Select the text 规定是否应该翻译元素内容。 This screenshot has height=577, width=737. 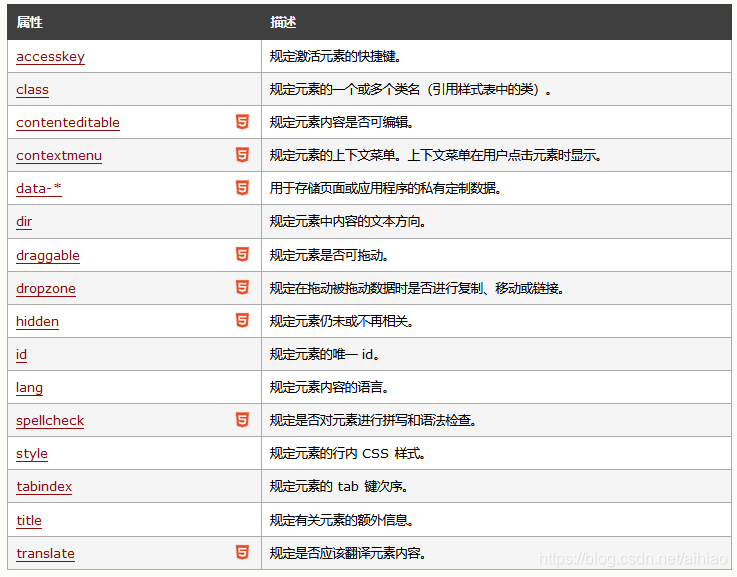348,553
